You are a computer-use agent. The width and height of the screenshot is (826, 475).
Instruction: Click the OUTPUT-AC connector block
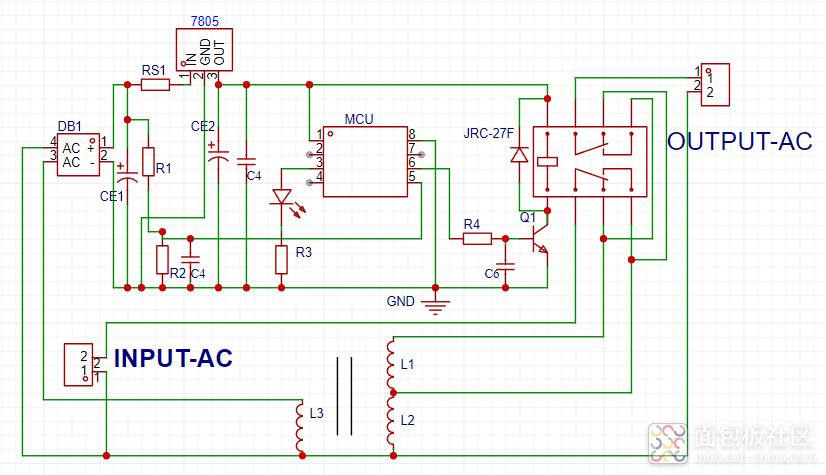coord(715,85)
